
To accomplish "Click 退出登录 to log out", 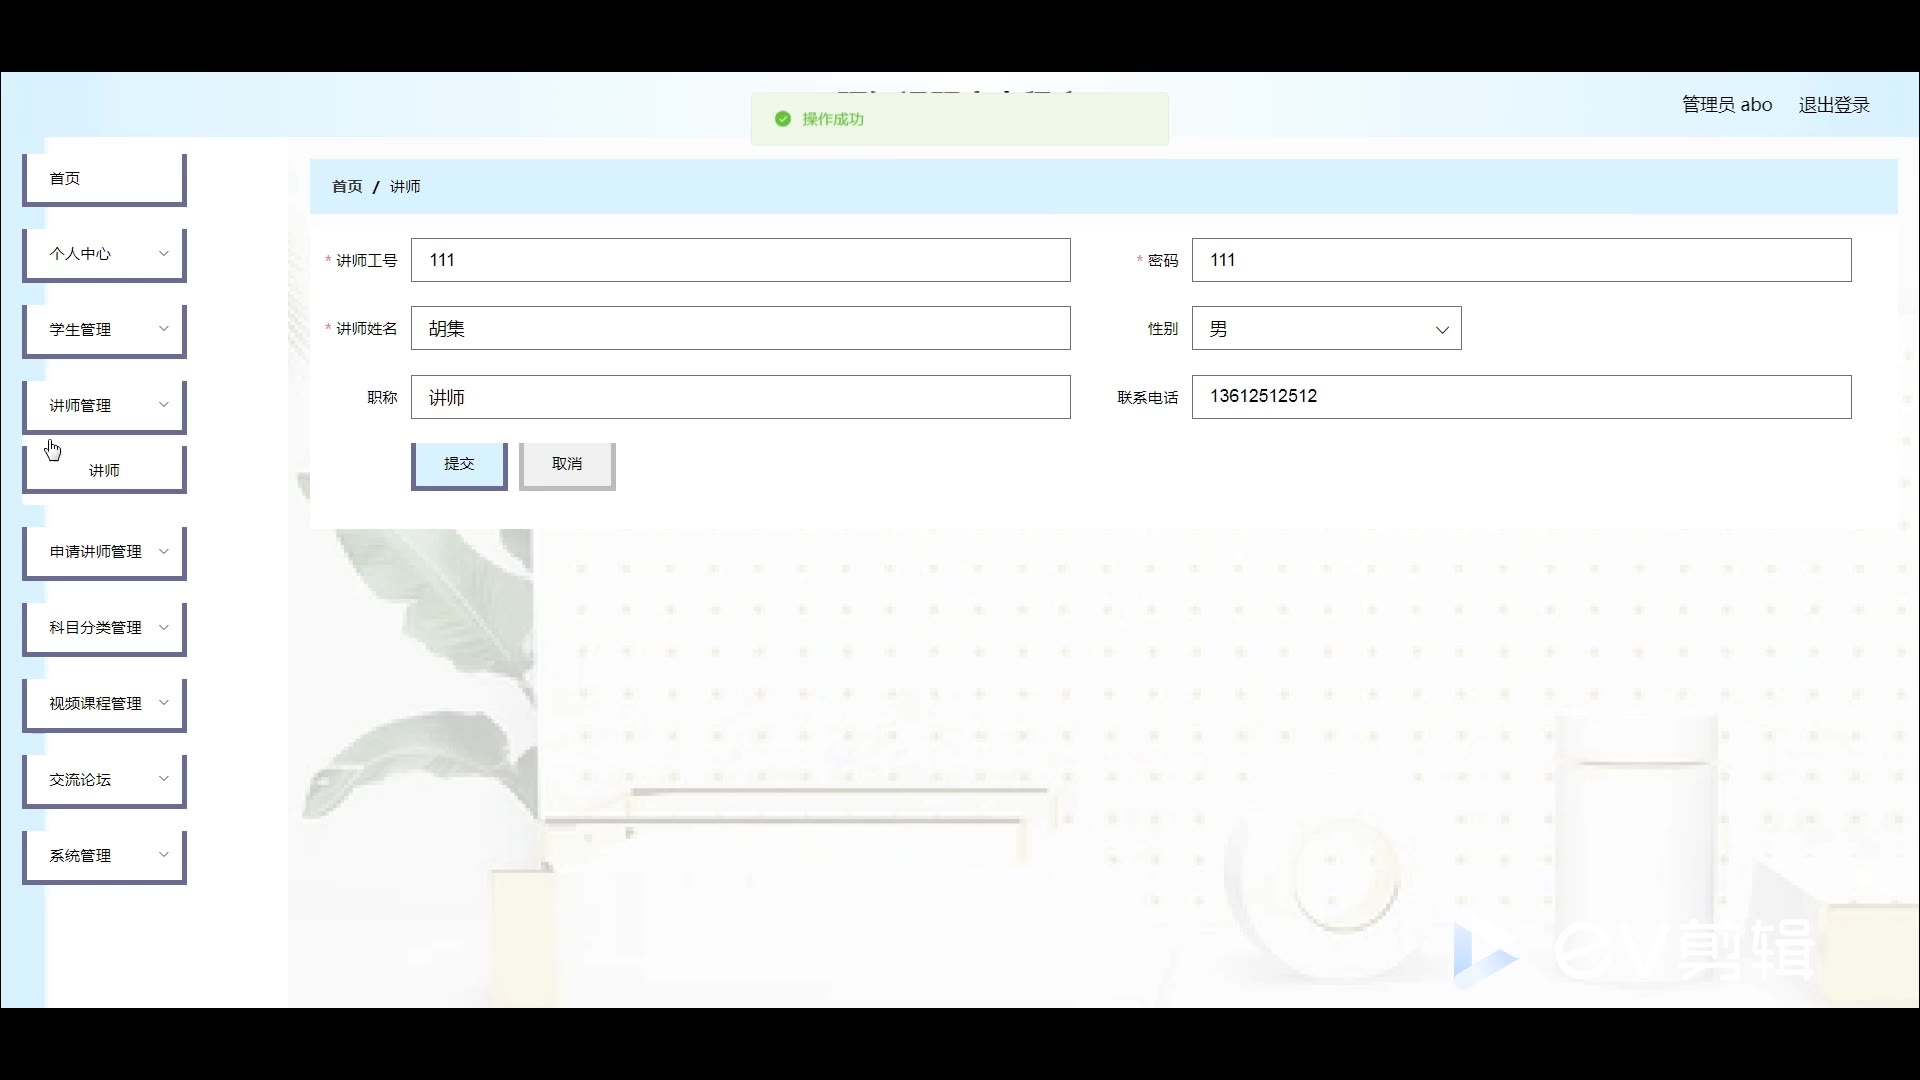I will (1833, 105).
